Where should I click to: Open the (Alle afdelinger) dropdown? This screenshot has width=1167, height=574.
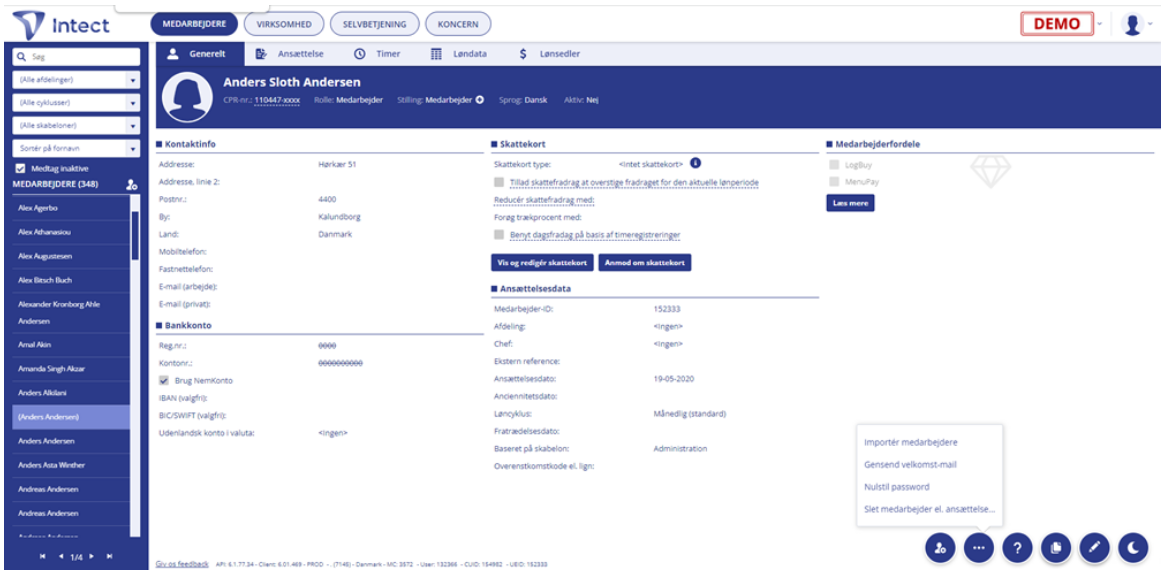[76, 80]
